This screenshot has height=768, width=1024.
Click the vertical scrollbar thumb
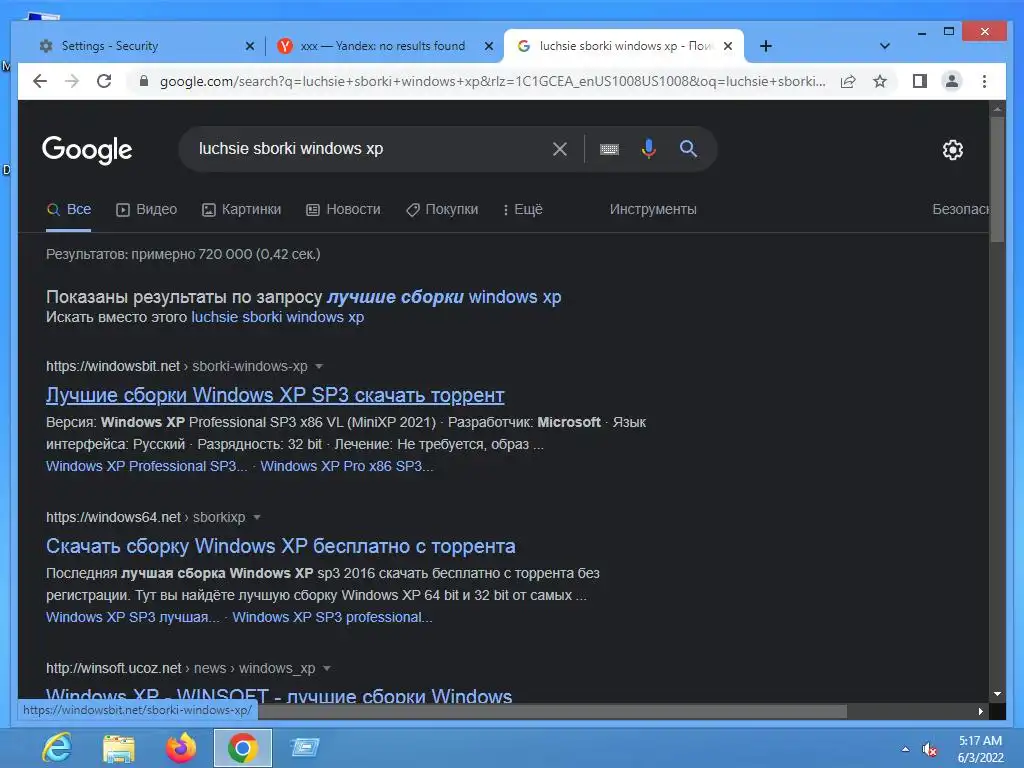coord(997,180)
